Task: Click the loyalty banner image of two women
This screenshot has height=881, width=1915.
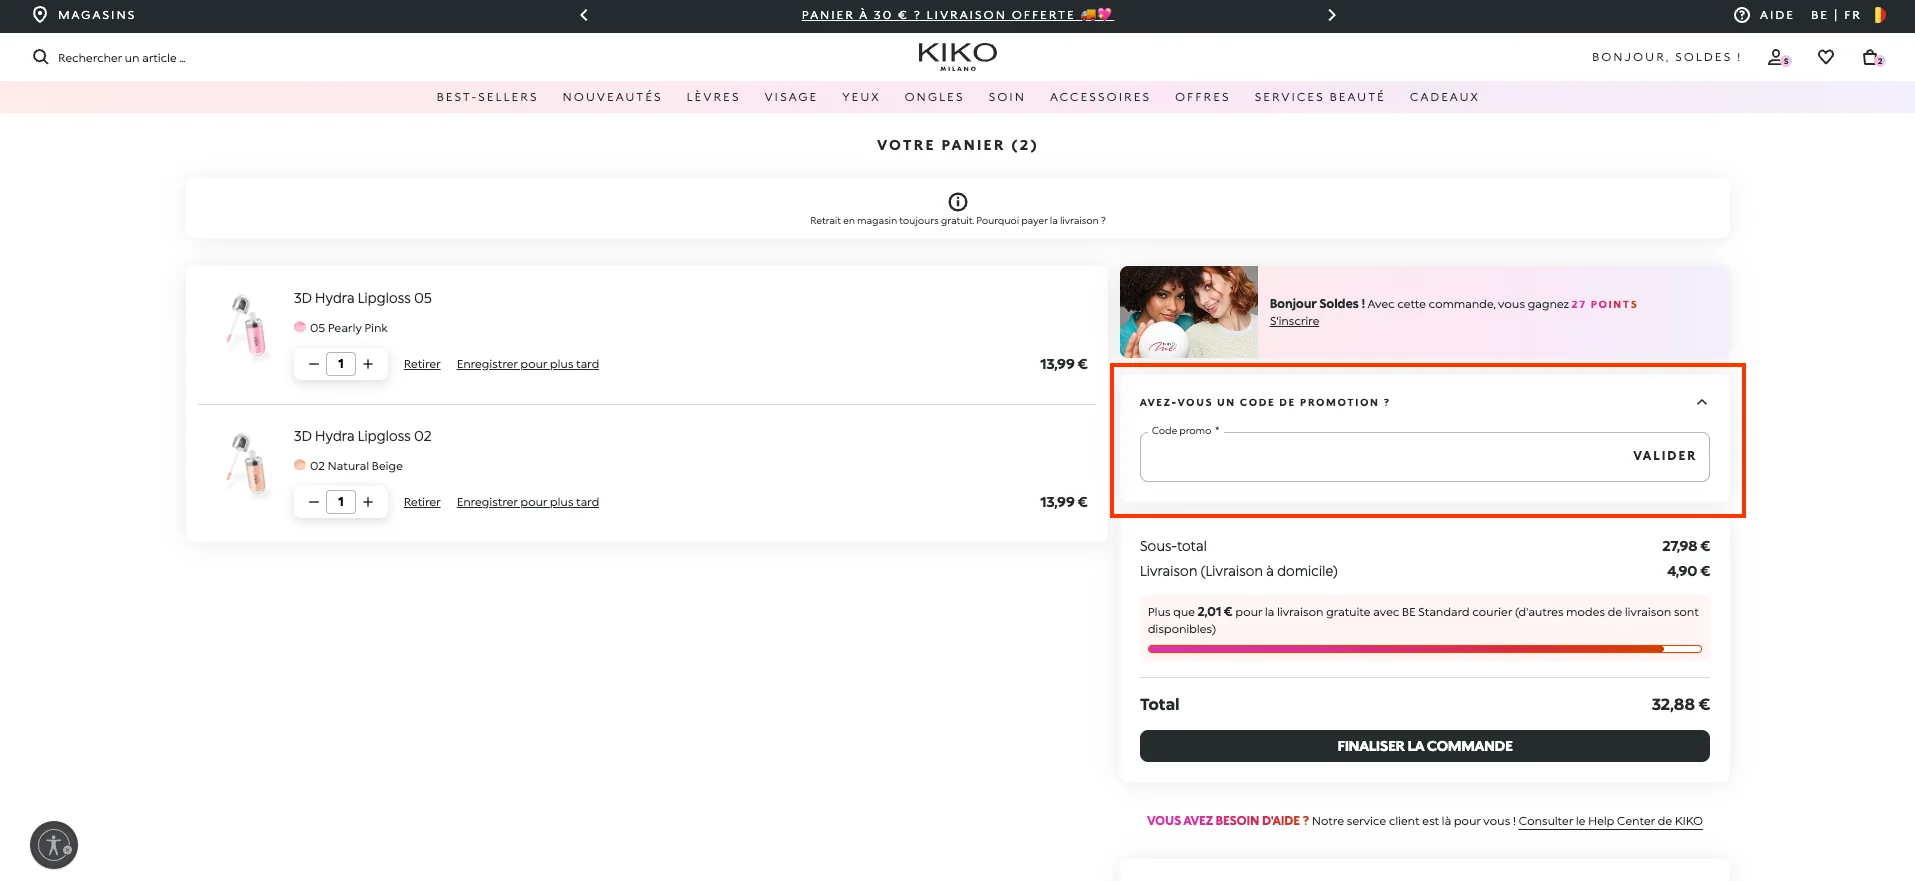Action: pos(1189,312)
